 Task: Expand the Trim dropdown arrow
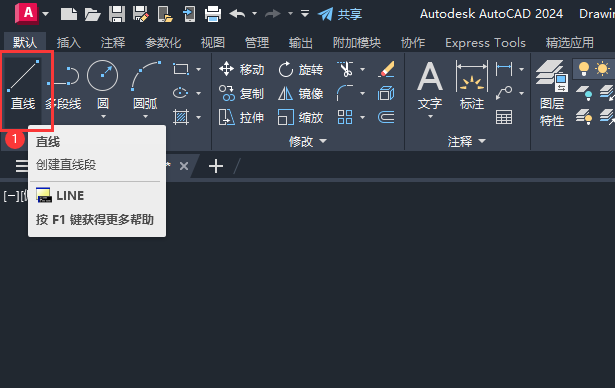362,69
